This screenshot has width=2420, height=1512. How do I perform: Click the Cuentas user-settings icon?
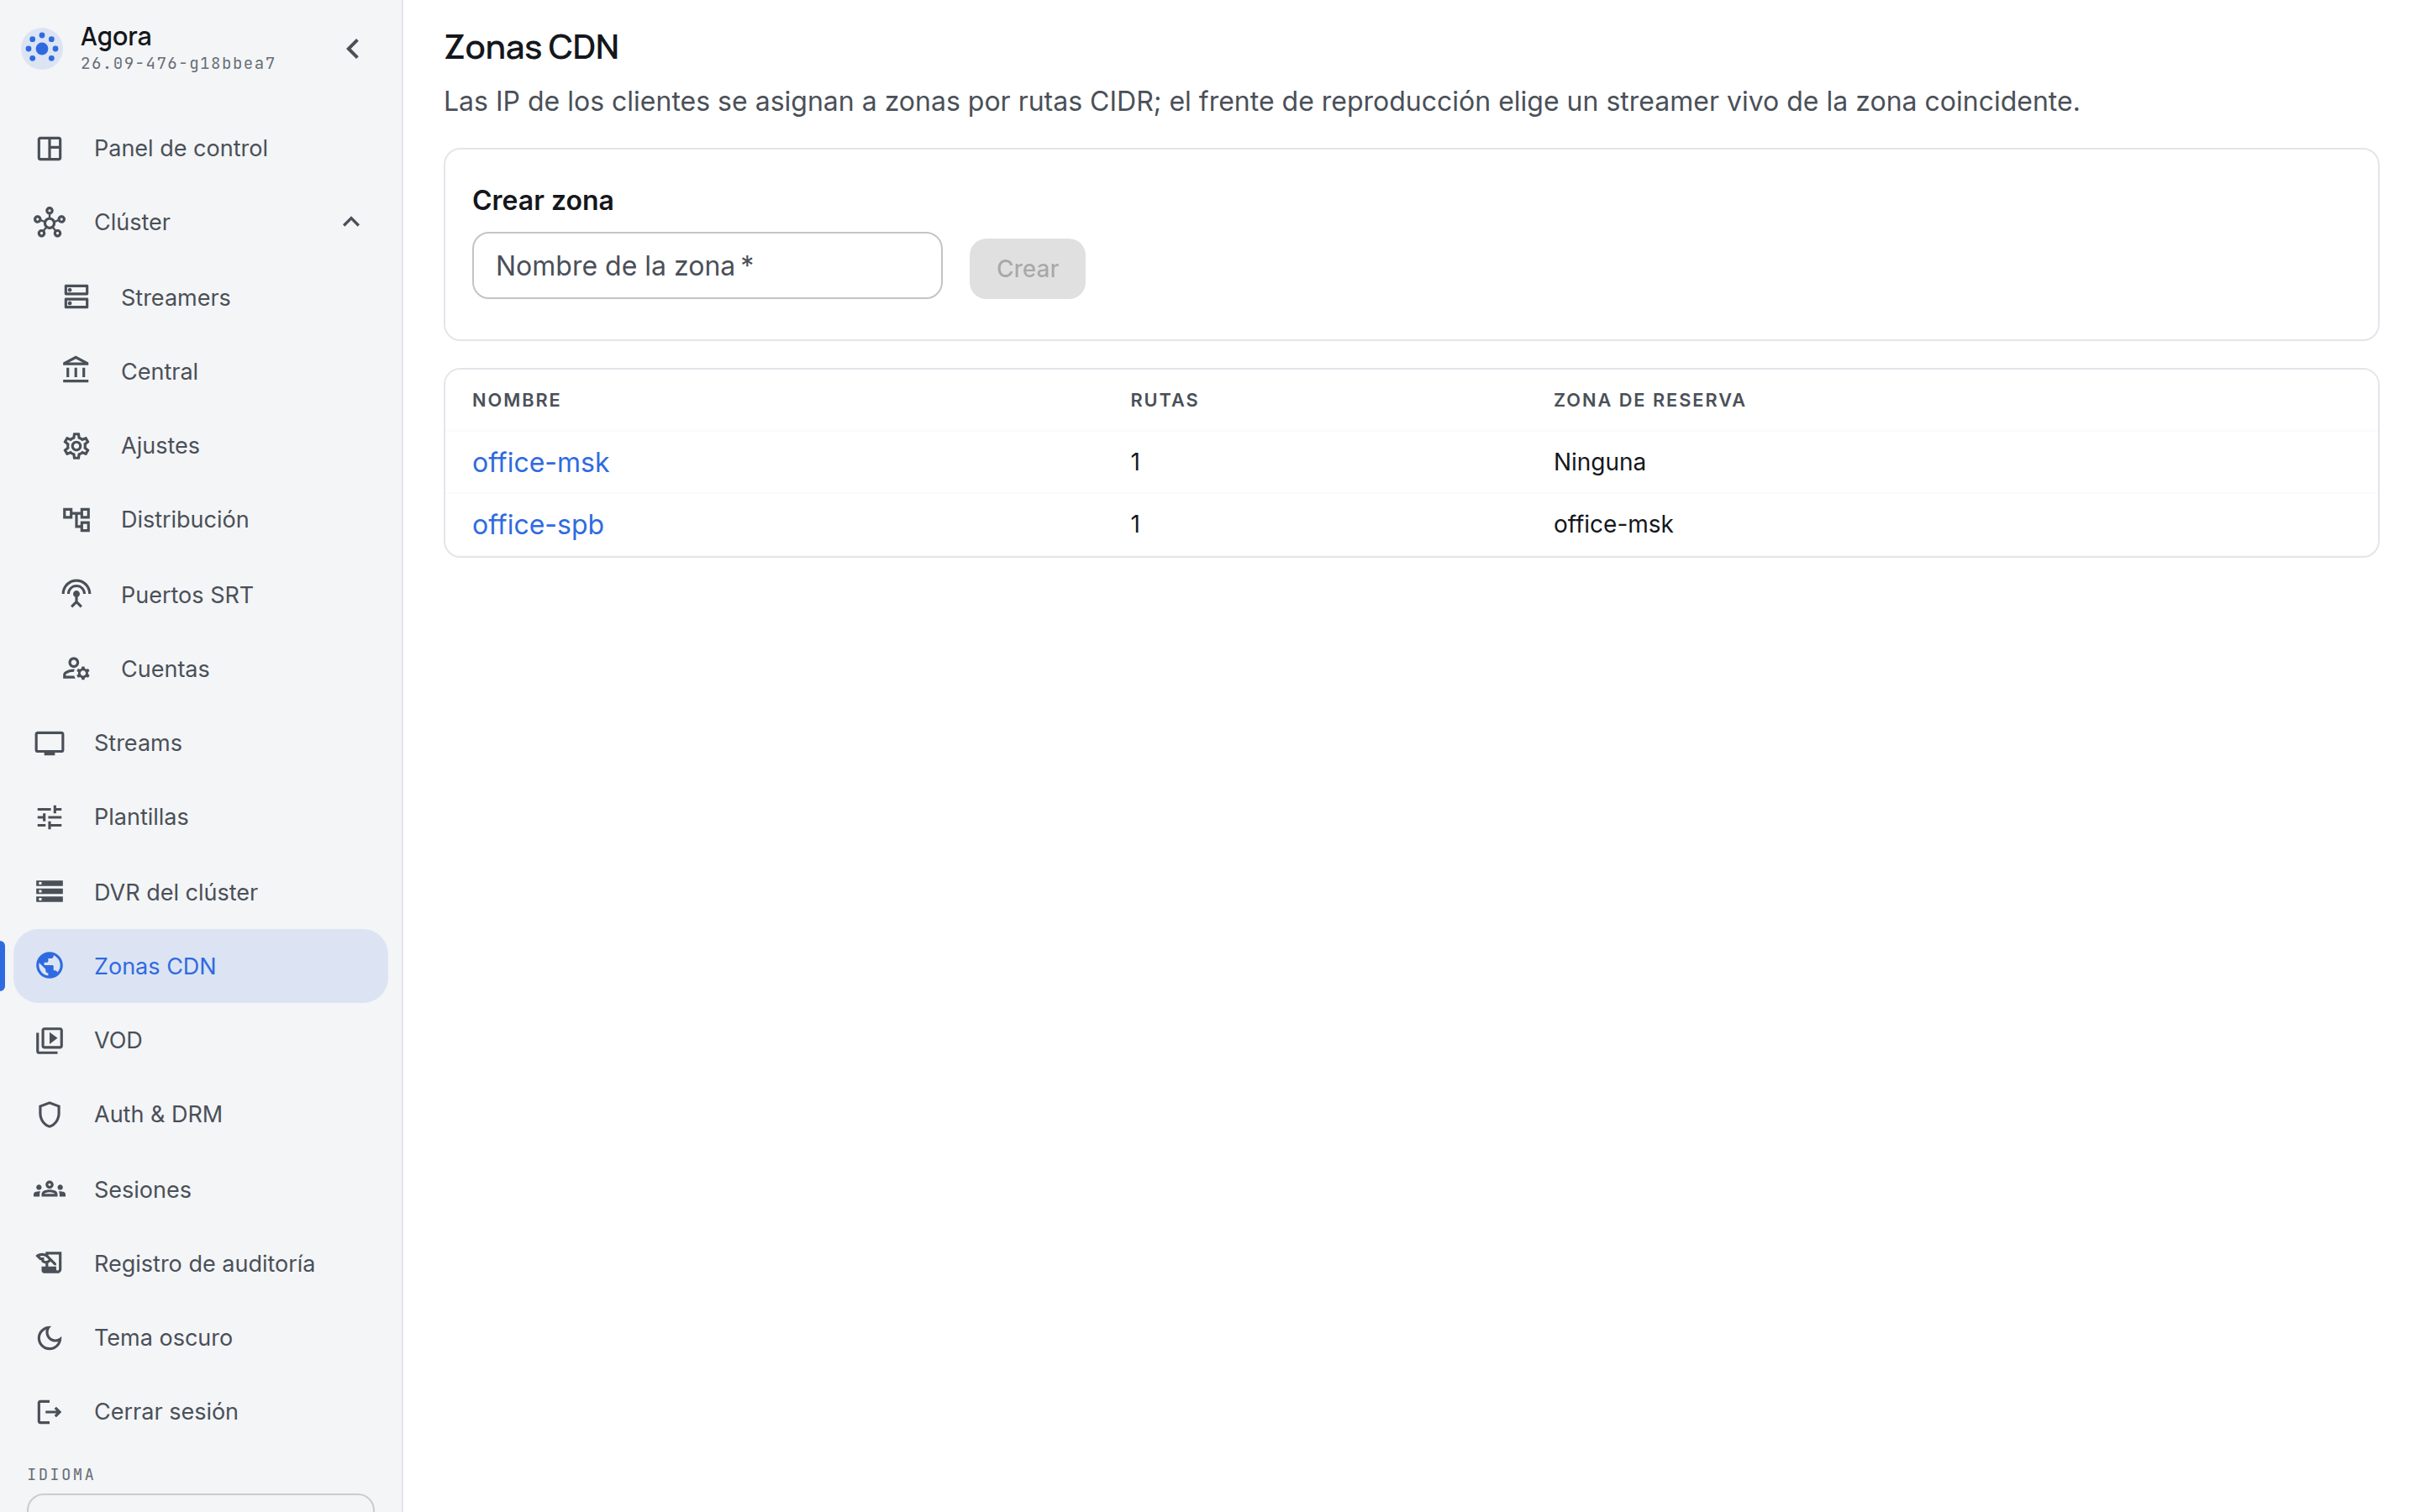click(x=76, y=668)
